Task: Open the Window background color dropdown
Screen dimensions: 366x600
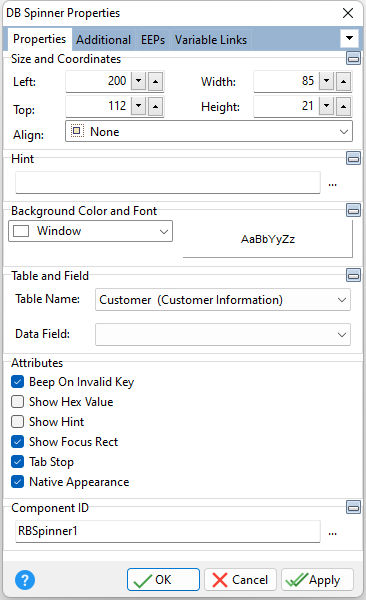Action: (x=90, y=231)
